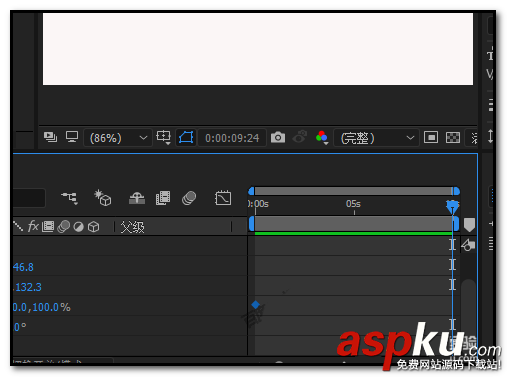Open the 完整 resolution dropdown

(376, 138)
